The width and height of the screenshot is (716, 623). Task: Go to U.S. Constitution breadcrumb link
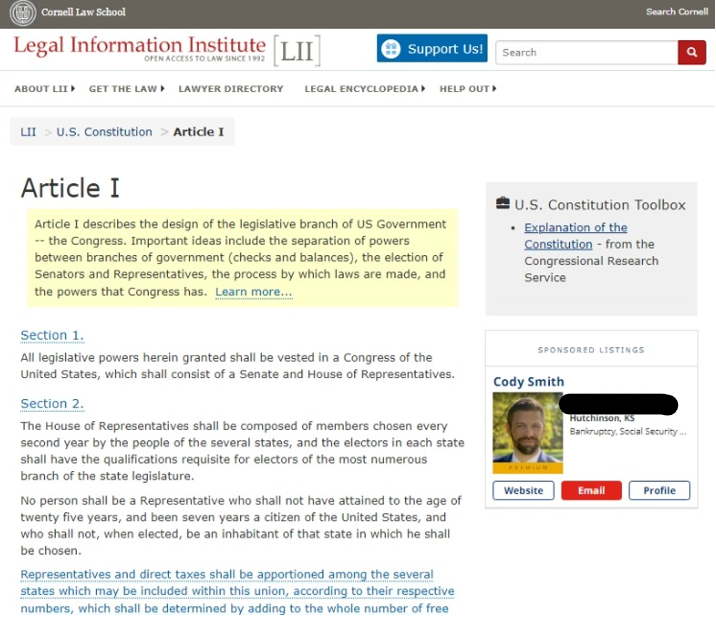pos(104,132)
